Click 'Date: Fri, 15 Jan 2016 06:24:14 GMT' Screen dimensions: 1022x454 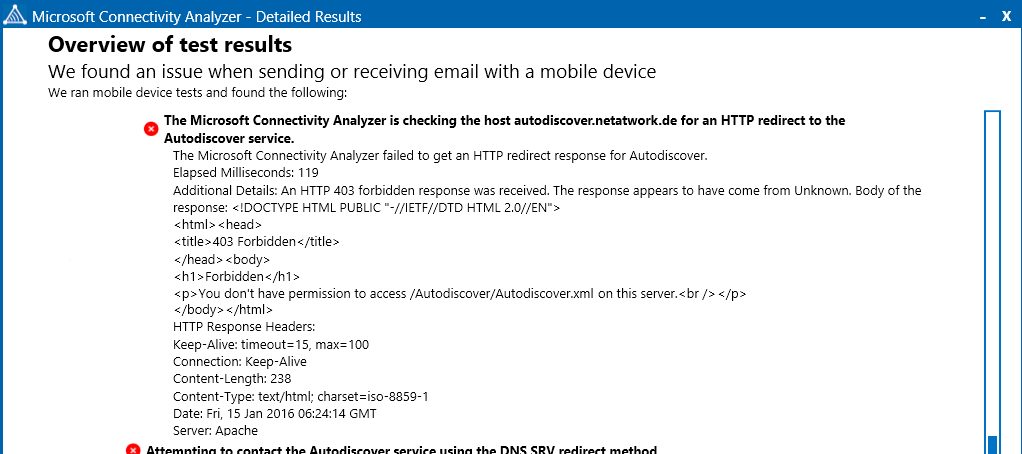274,413
